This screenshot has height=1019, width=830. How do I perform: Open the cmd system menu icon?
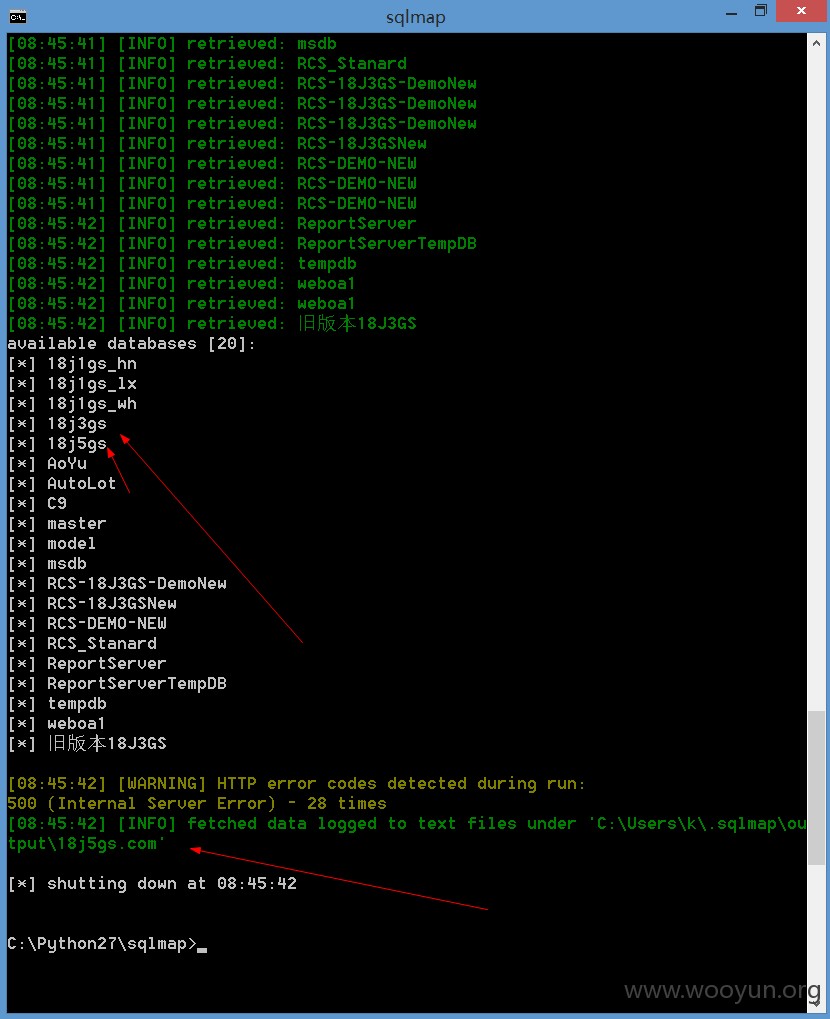(x=18, y=17)
